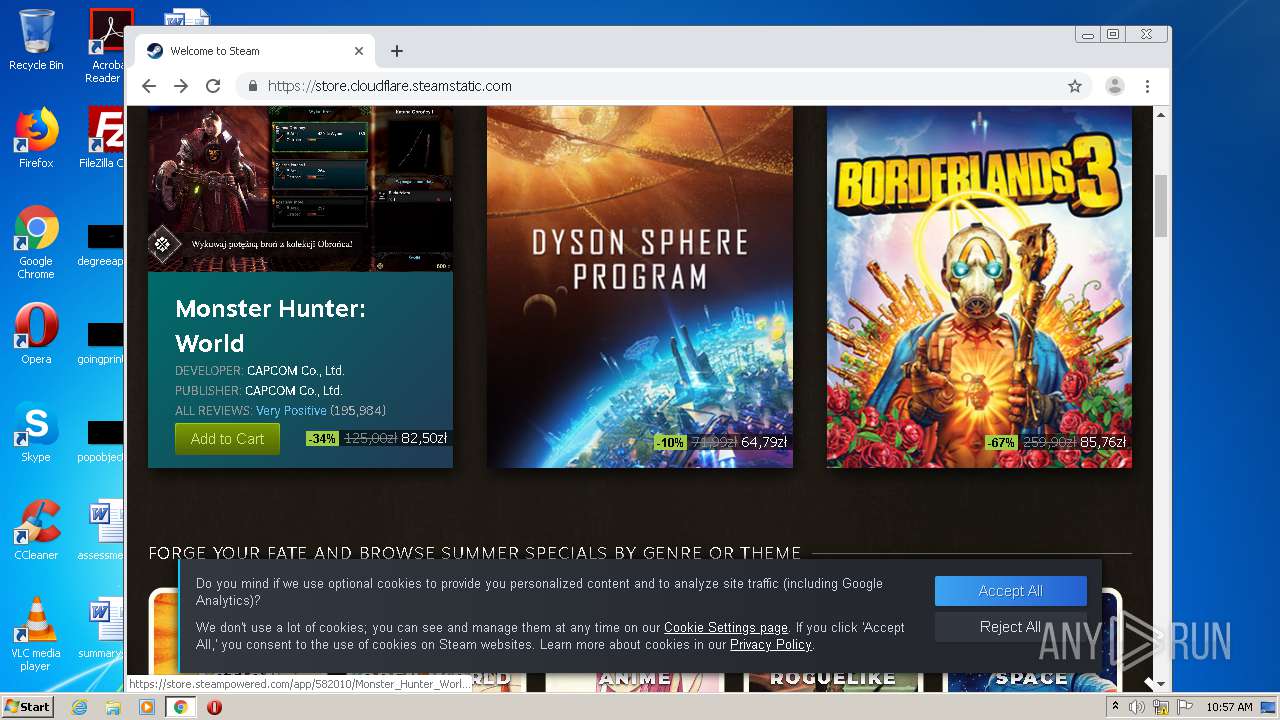Screen dimensions: 1280x720
Task: Open the Monster Hunter: World title
Action: pyautogui.click(x=270, y=326)
